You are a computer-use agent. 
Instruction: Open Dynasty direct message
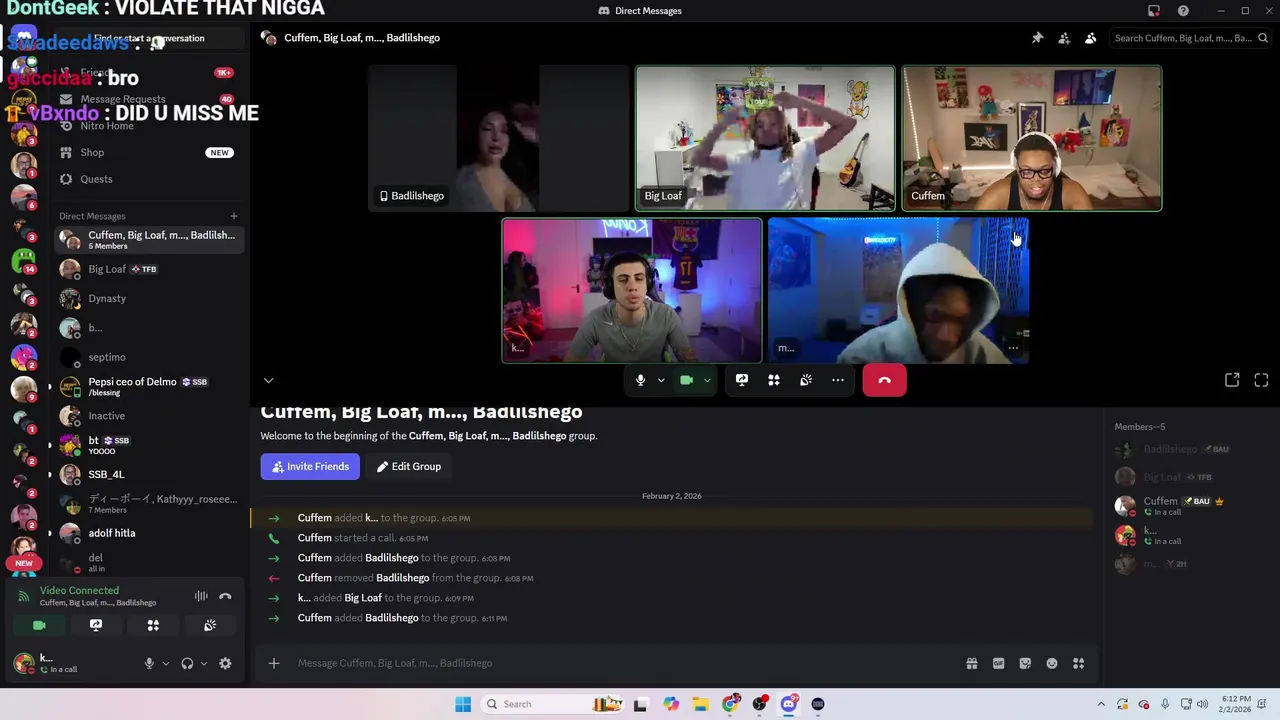click(148, 298)
